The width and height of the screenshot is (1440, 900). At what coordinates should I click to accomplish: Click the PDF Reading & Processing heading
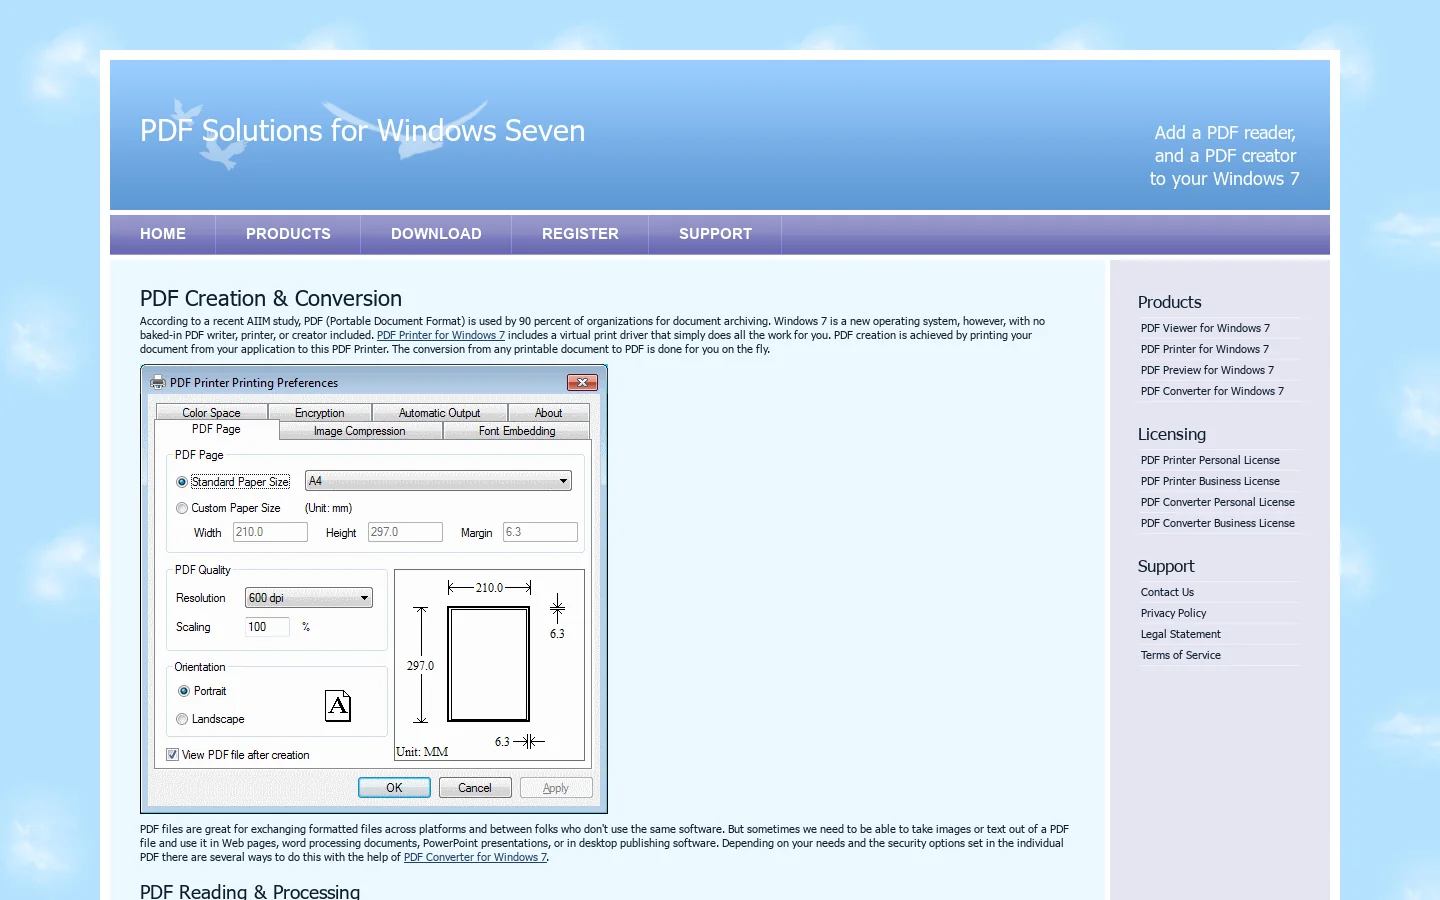[x=250, y=891]
